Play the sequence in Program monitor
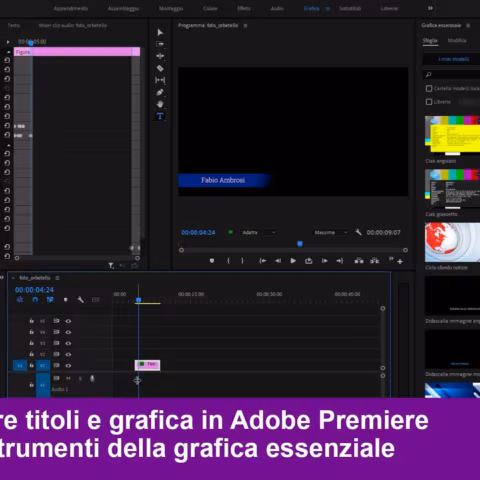Image resolution: width=480 pixels, height=480 pixels. (x=293, y=261)
